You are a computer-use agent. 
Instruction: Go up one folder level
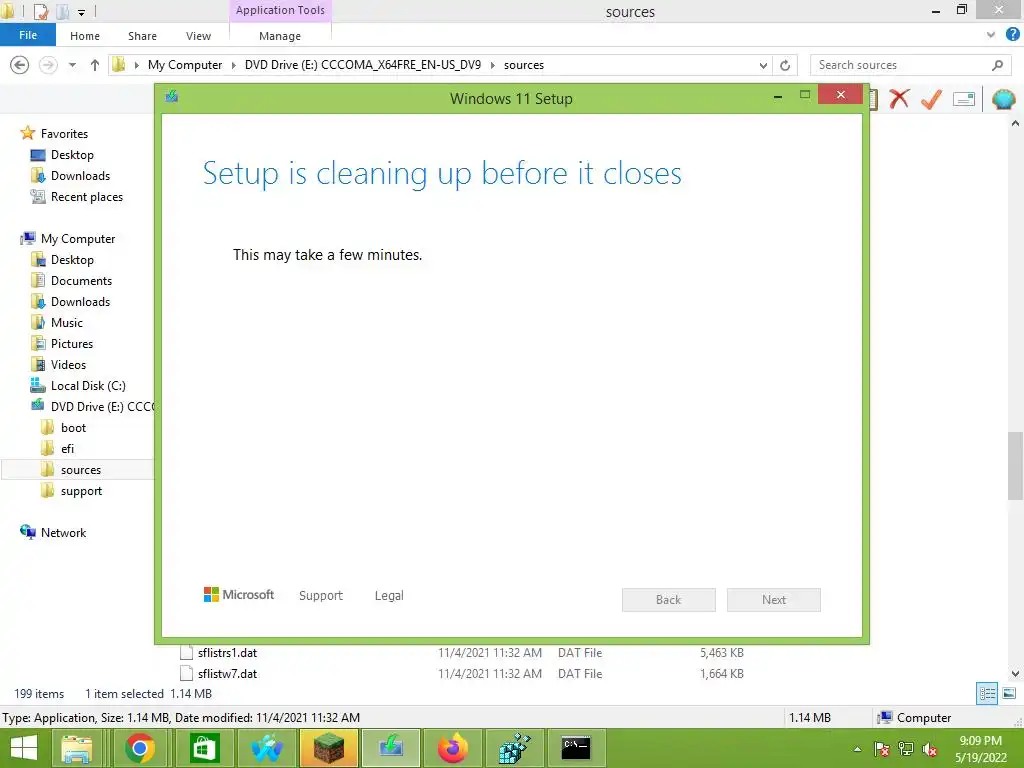[95, 65]
